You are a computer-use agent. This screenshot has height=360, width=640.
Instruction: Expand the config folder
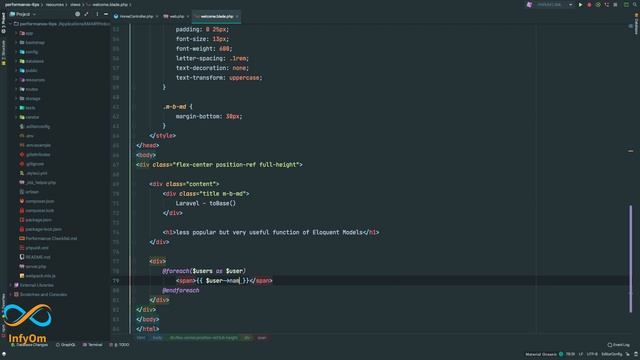pos(16,52)
